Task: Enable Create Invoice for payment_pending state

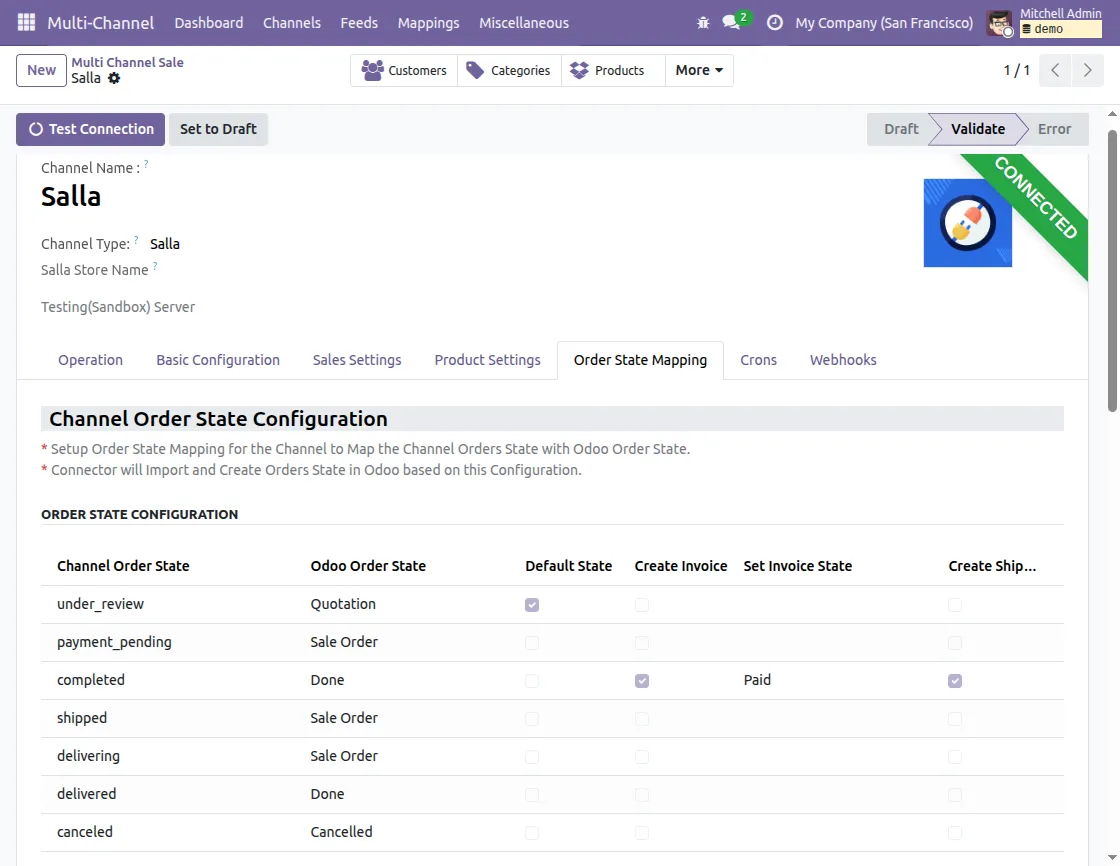Action: (x=641, y=642)
